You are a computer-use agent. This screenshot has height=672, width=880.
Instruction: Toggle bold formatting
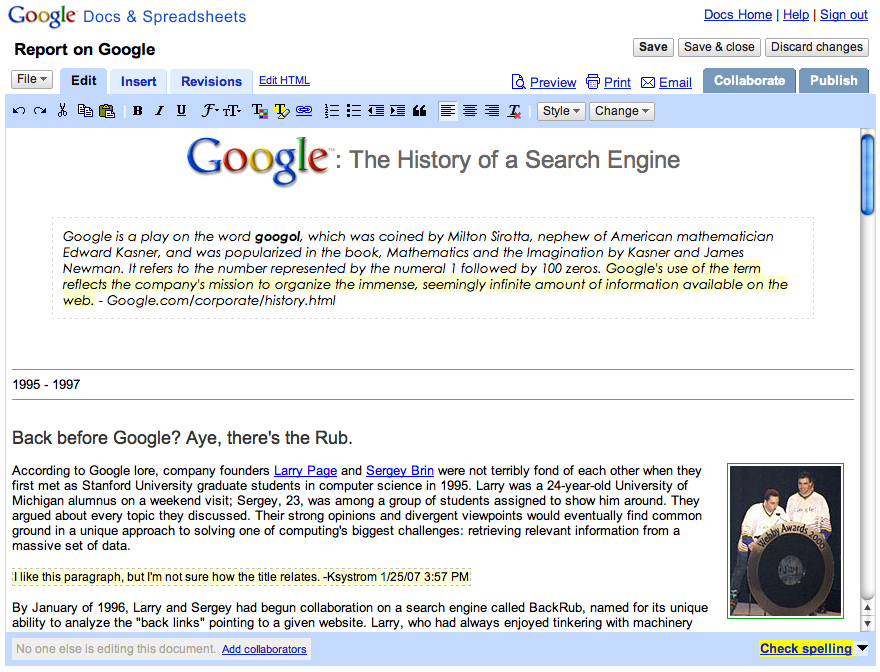tap(138, 111)
